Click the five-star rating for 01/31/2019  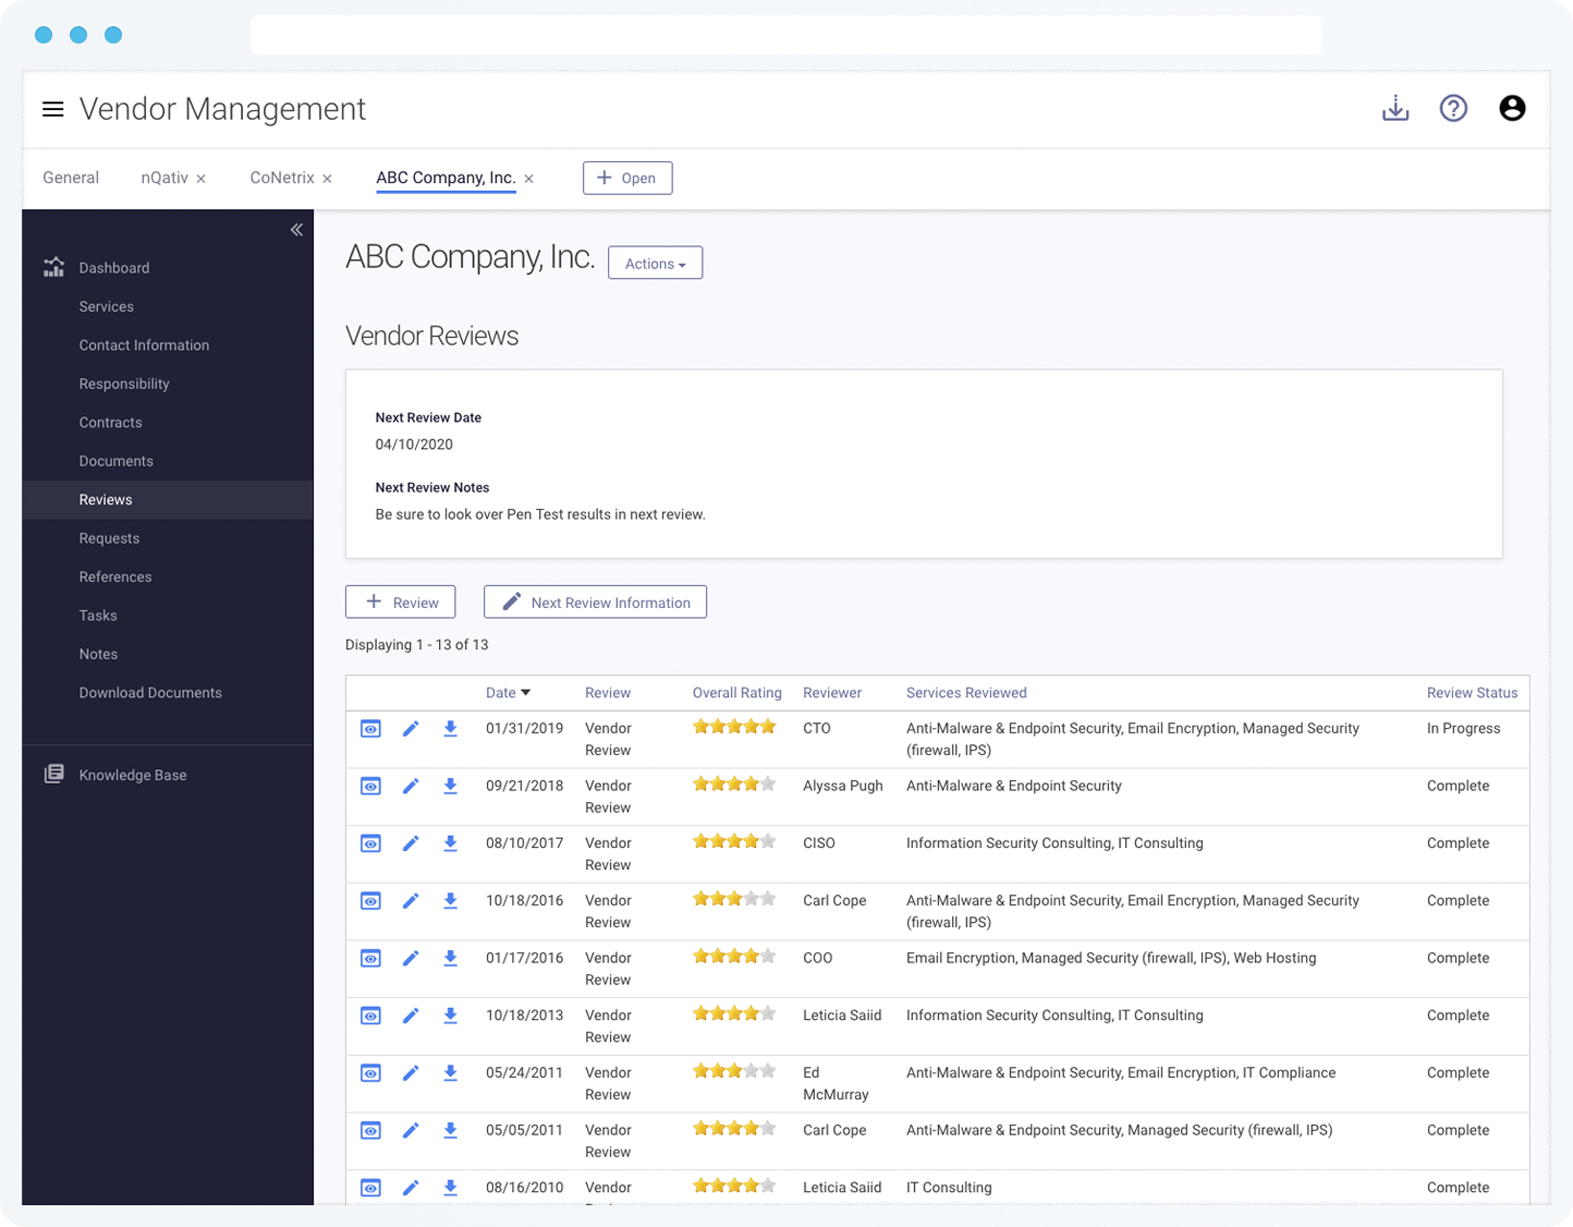(x=734, y=727)
